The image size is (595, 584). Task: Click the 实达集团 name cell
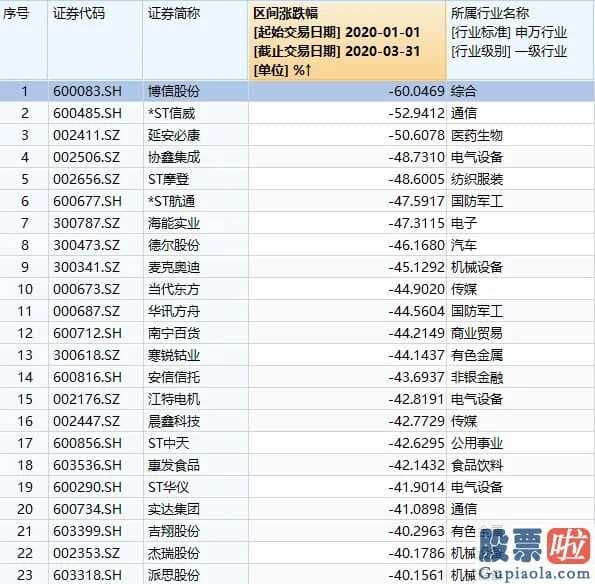click(174, 510)
